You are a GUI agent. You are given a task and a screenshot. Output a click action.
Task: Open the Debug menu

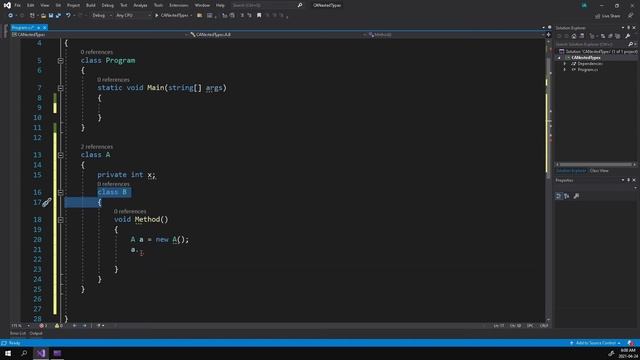(x=108, y=5)
